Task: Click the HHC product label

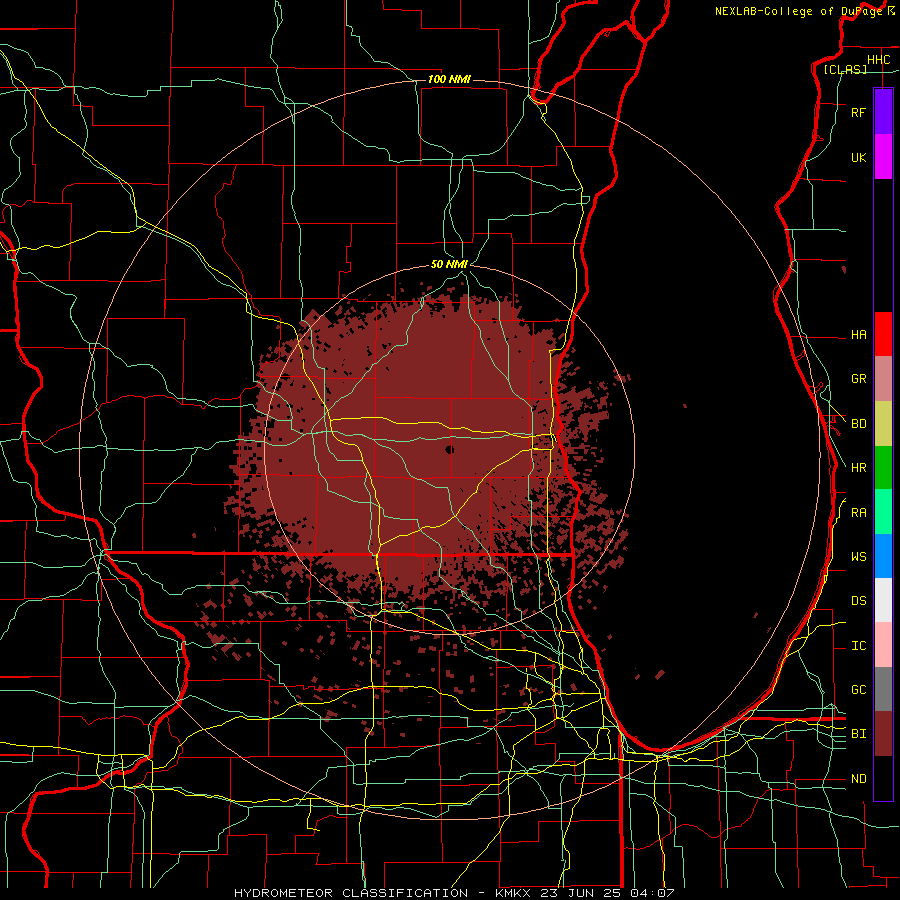Action: click(x=878, y=60)
